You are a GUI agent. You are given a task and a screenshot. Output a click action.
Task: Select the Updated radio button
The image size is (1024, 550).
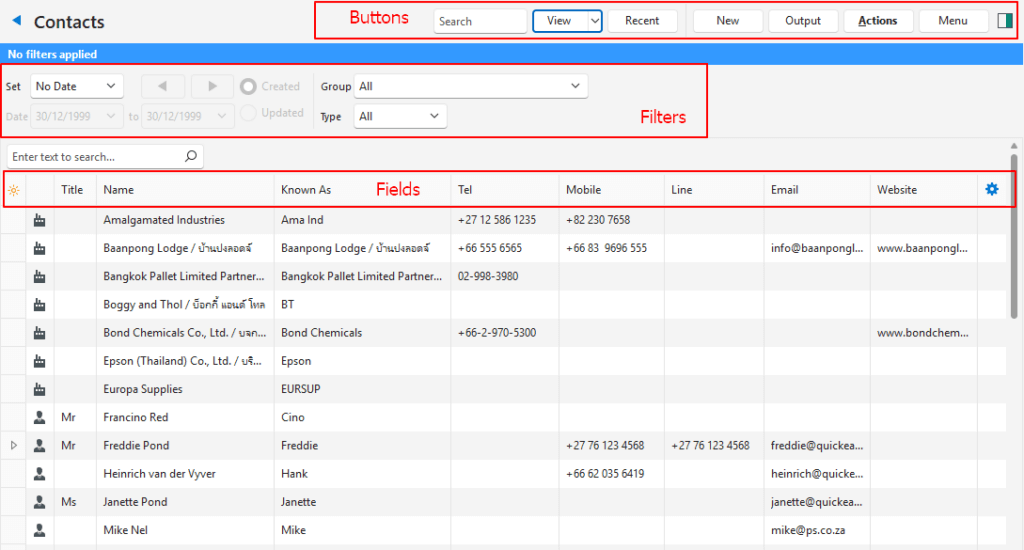(x=248, y=113)
